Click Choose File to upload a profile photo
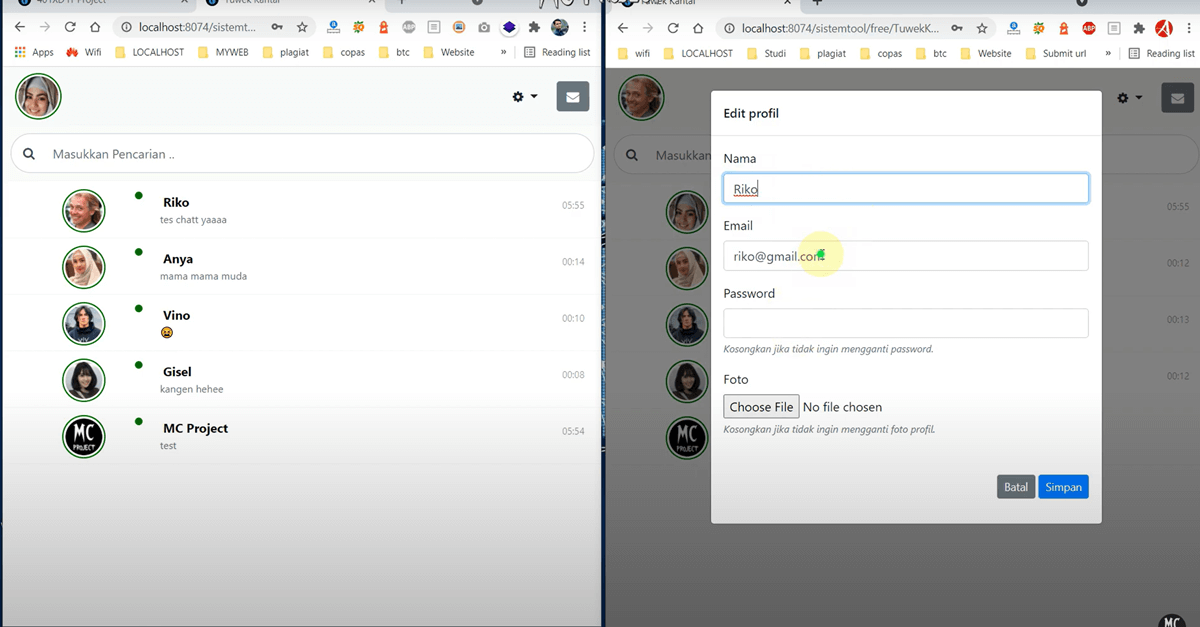 tap(761, 406)
